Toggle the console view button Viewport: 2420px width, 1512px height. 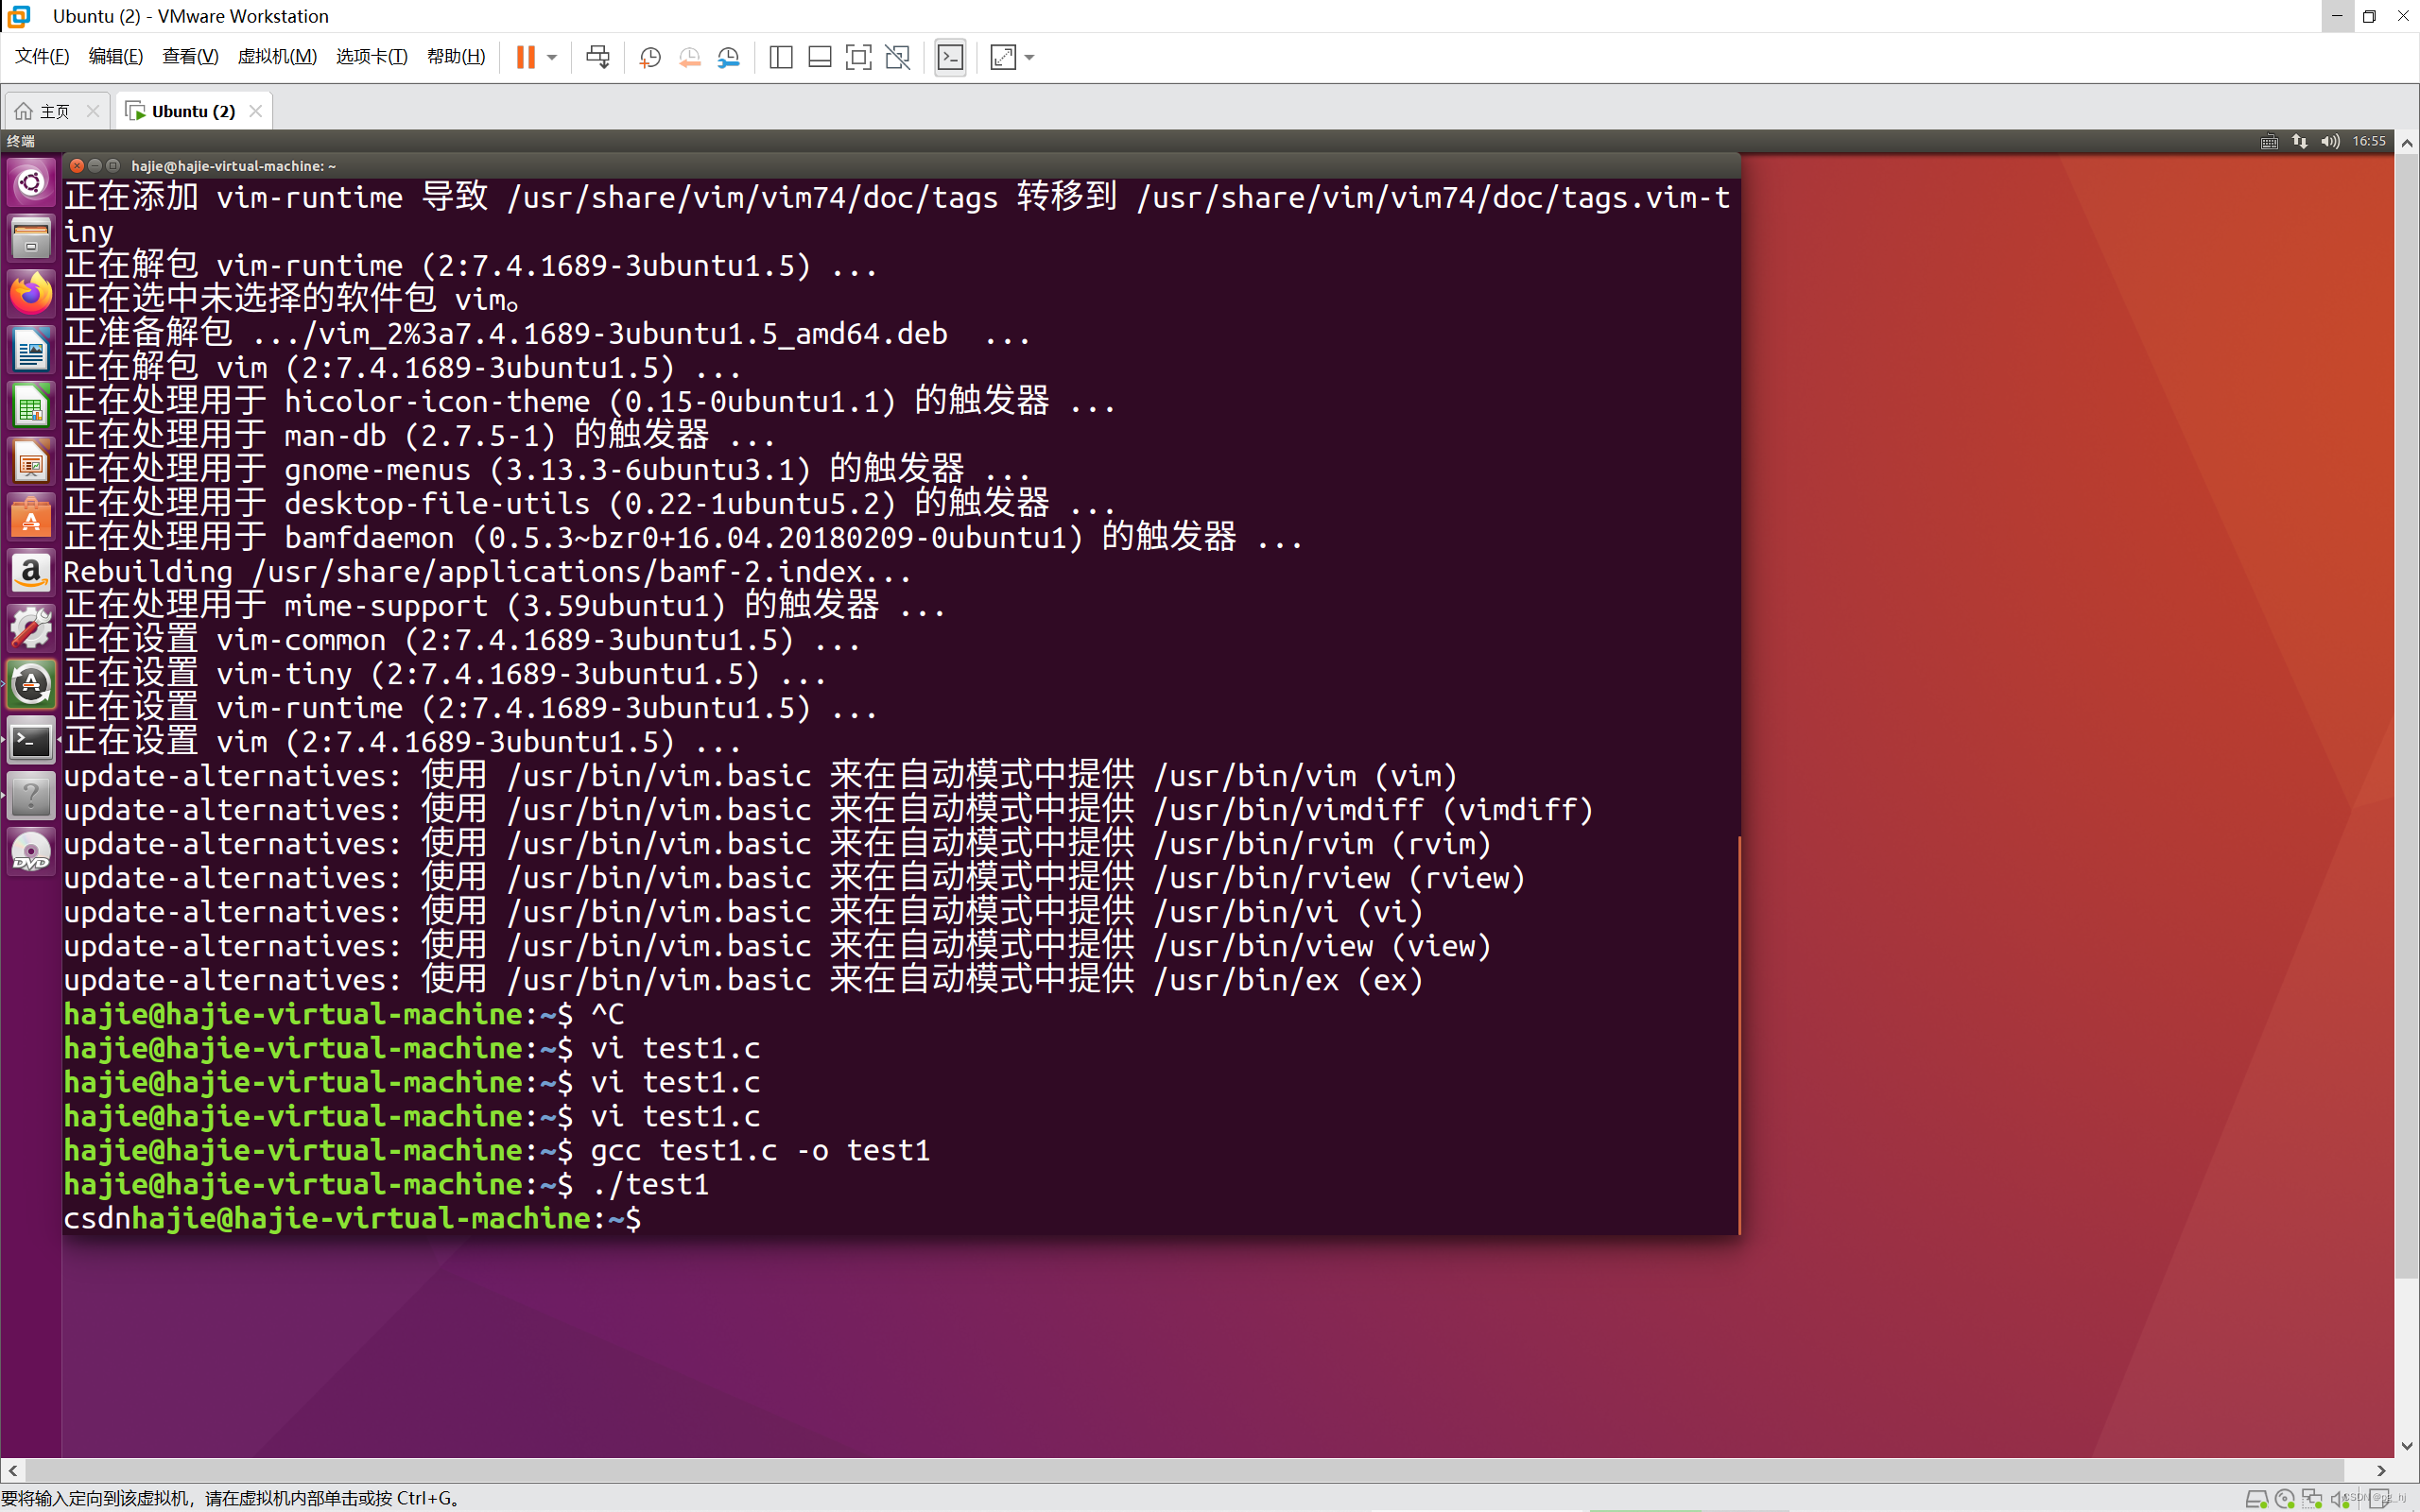coord(950,57)
